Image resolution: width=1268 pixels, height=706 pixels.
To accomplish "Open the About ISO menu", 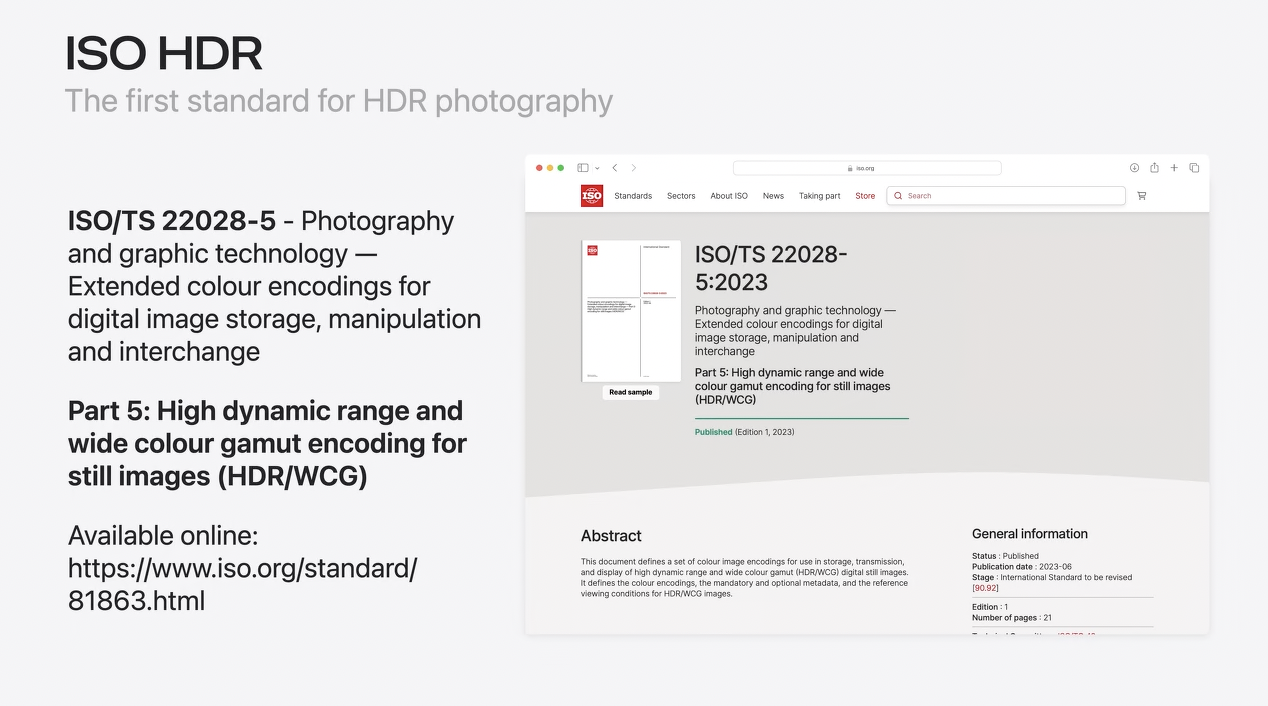I will click(729, 196).
